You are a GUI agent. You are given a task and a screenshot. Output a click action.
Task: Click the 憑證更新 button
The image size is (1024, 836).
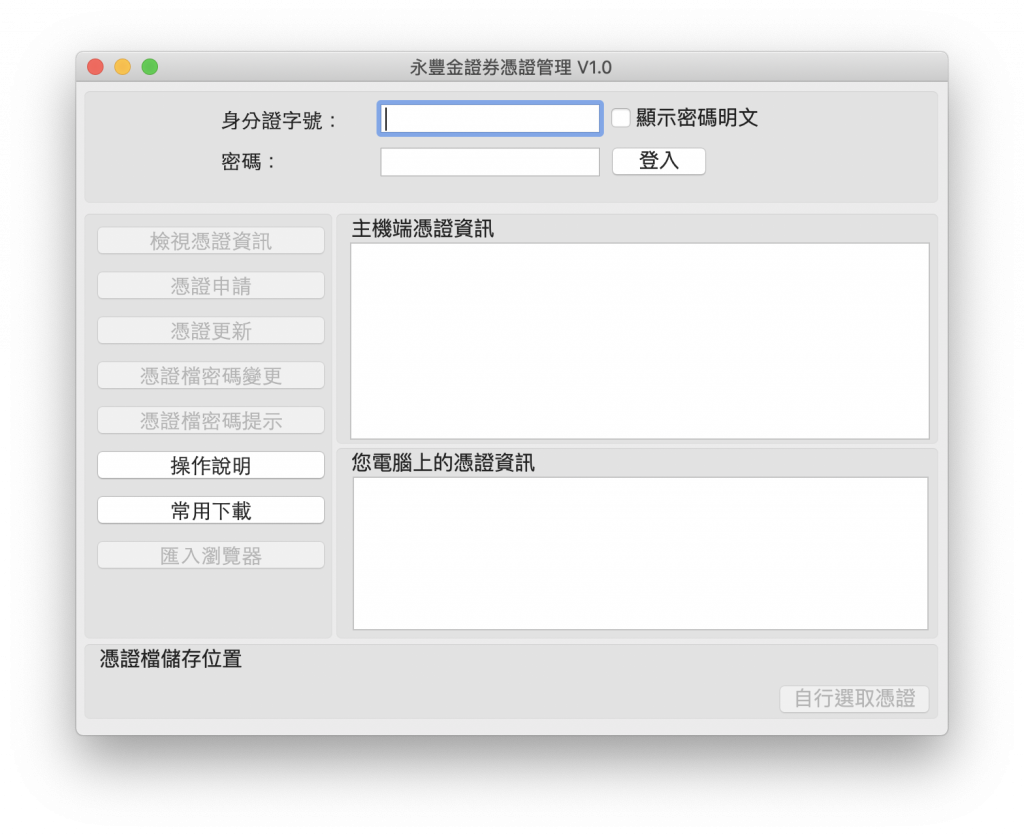point(211,331)
